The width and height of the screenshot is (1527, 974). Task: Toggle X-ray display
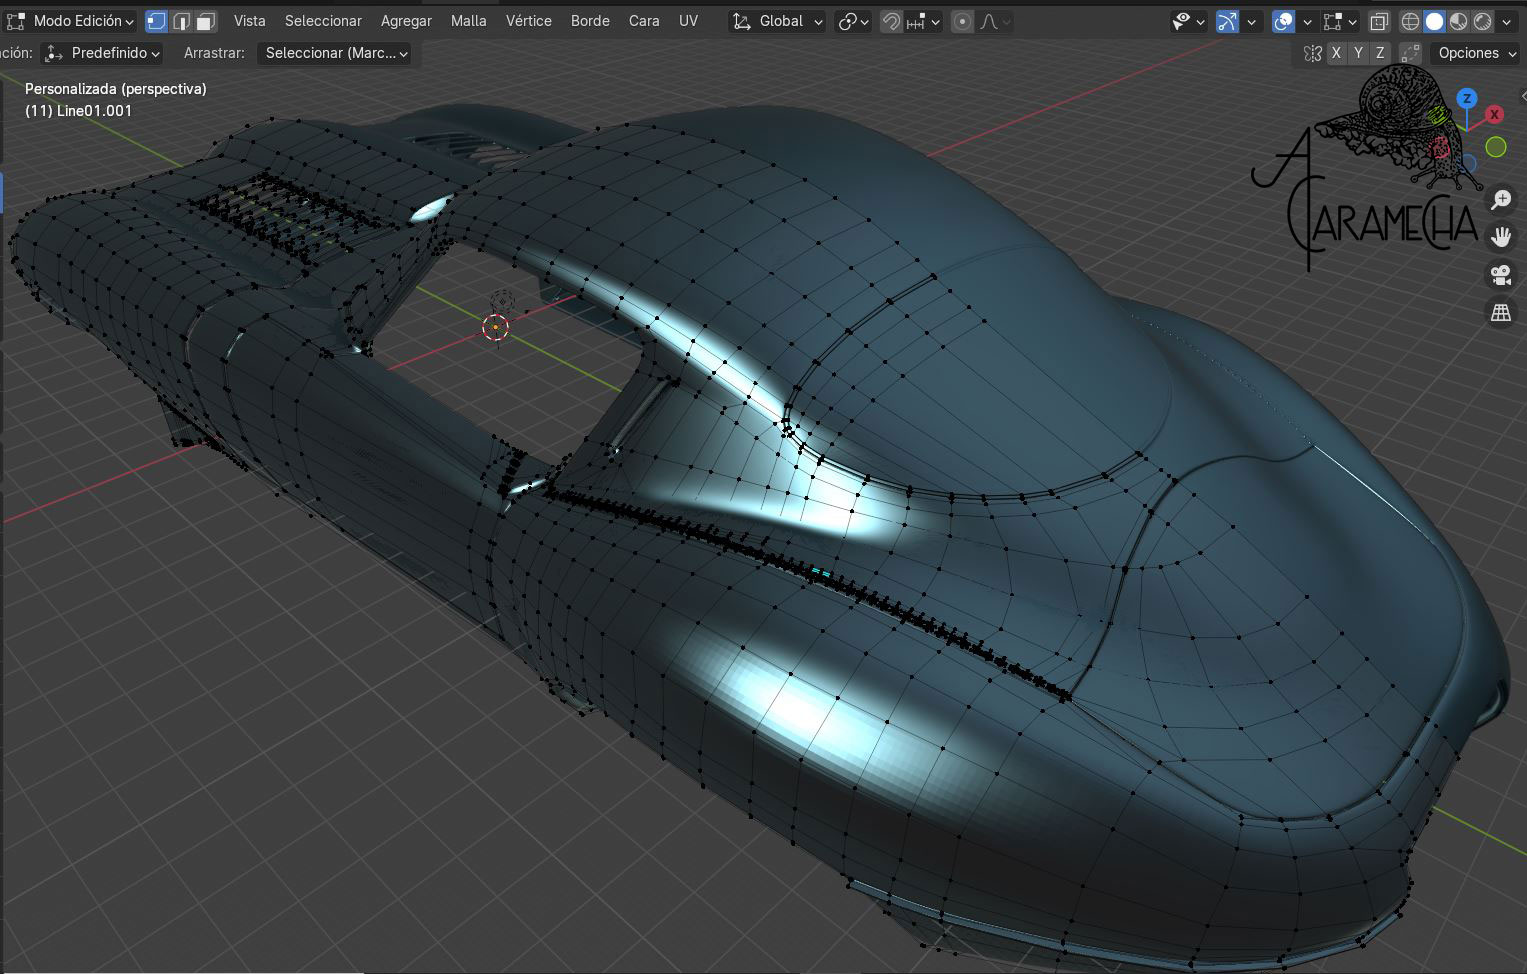pos(1379,21)
